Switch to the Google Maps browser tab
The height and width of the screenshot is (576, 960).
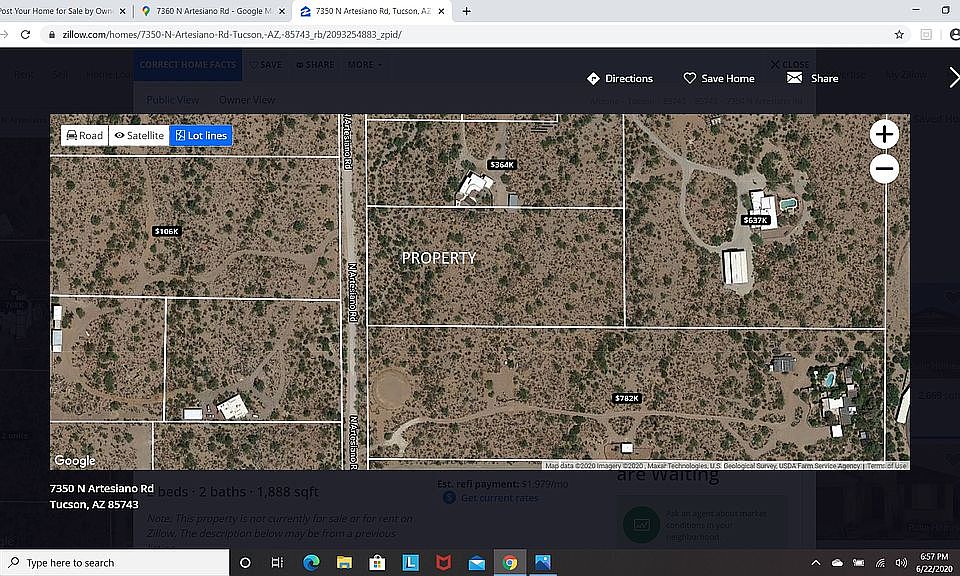[x=207, y=11]
